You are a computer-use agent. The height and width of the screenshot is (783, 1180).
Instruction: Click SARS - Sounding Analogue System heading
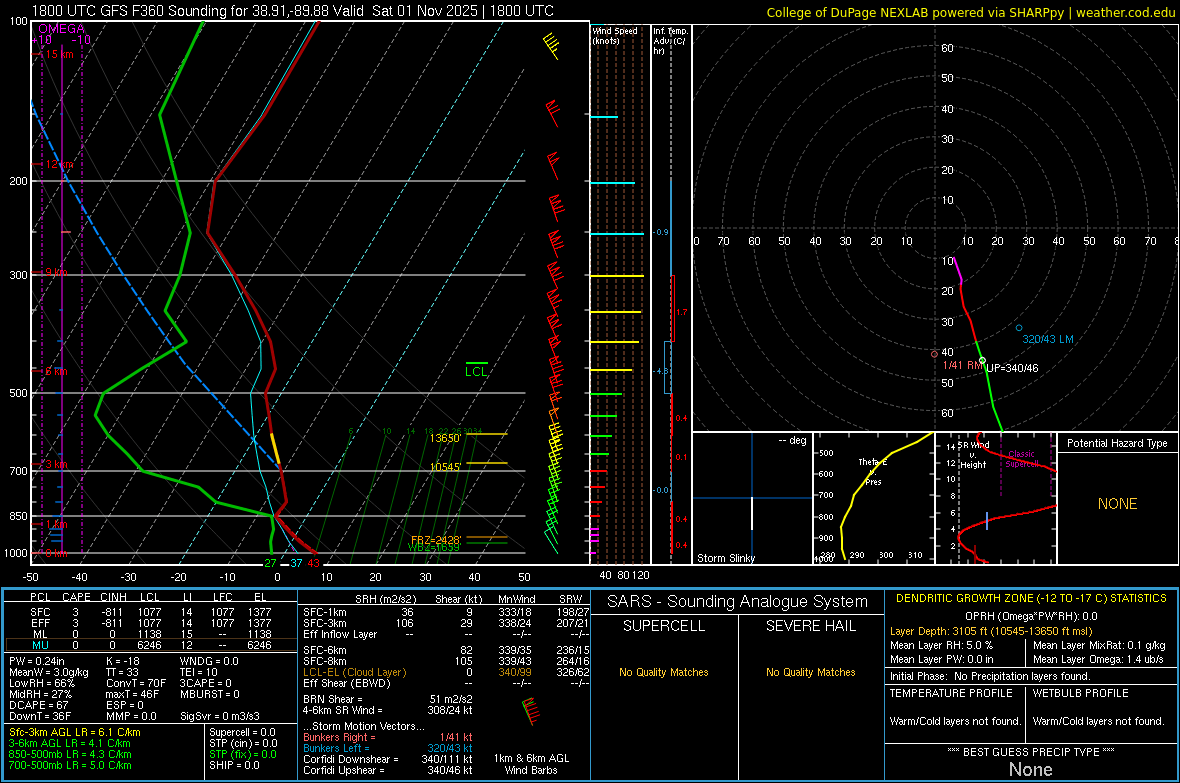737,602
